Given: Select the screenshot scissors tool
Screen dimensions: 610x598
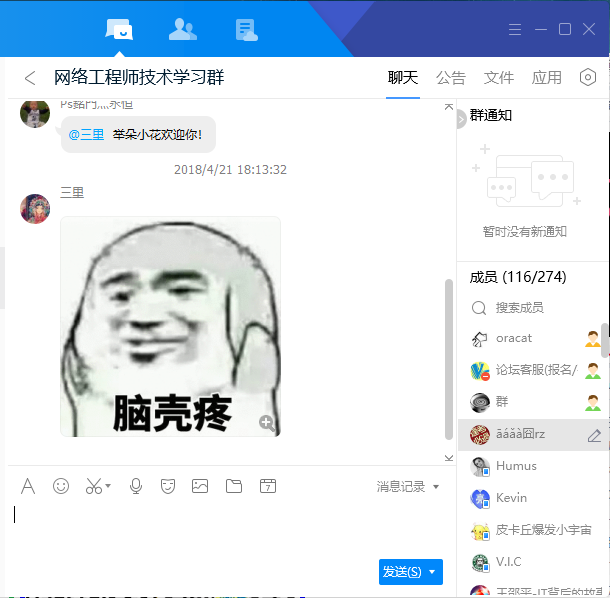Looking at the screenshot, I should (94, 486).
